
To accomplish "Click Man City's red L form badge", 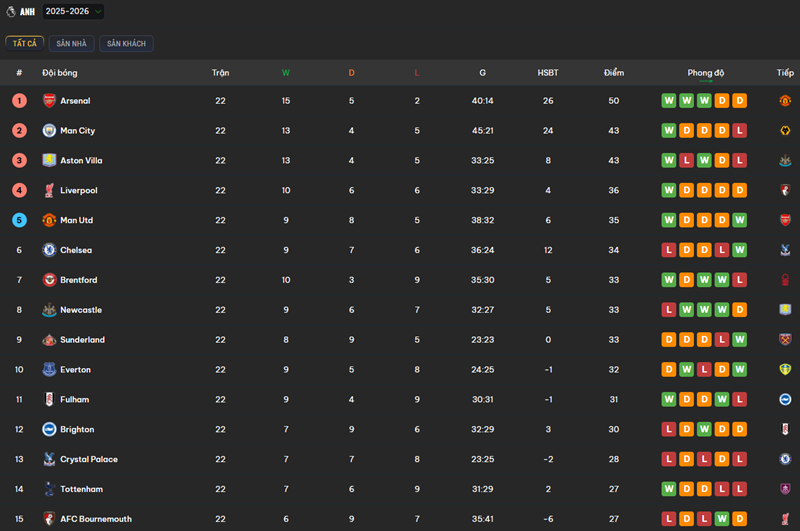I will [739, 131].
